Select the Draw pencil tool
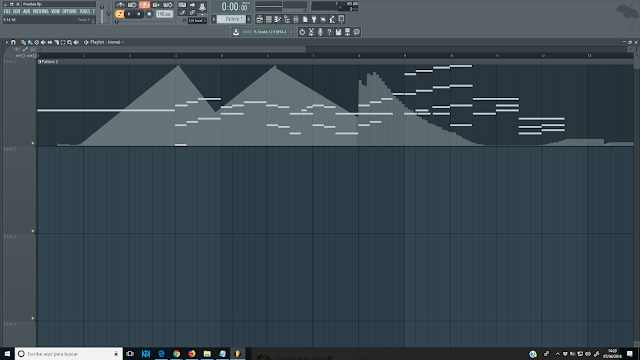Viewport: 640px width, 360px height. pyautogui.click(x=23, y=42)
